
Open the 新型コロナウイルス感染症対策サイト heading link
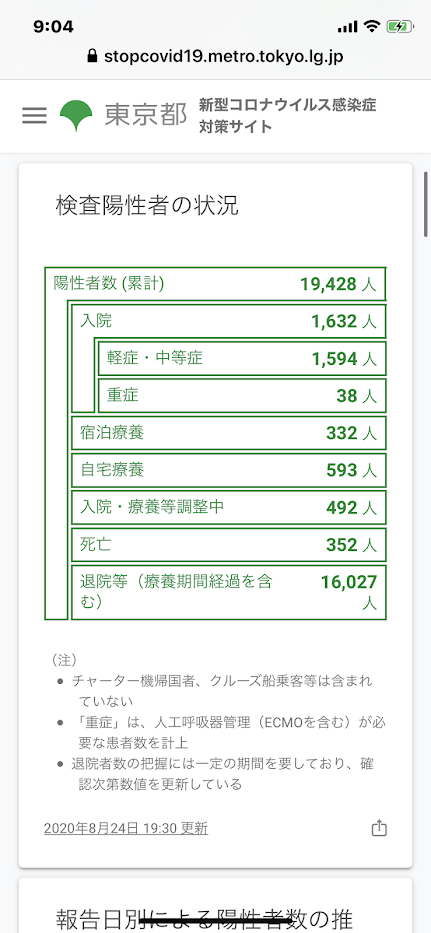288,116
